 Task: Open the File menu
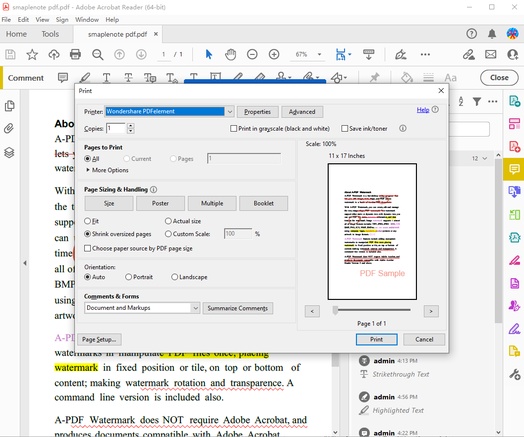pos(6,20)
